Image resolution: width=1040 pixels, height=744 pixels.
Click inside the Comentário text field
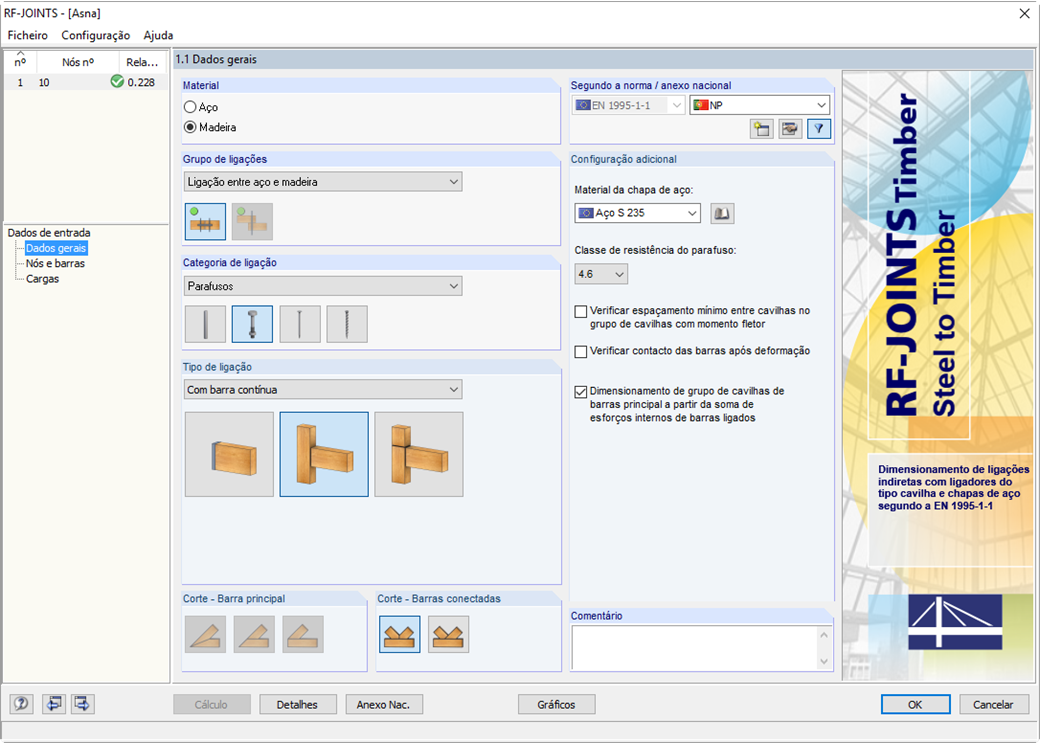click(x=694, y=648)
